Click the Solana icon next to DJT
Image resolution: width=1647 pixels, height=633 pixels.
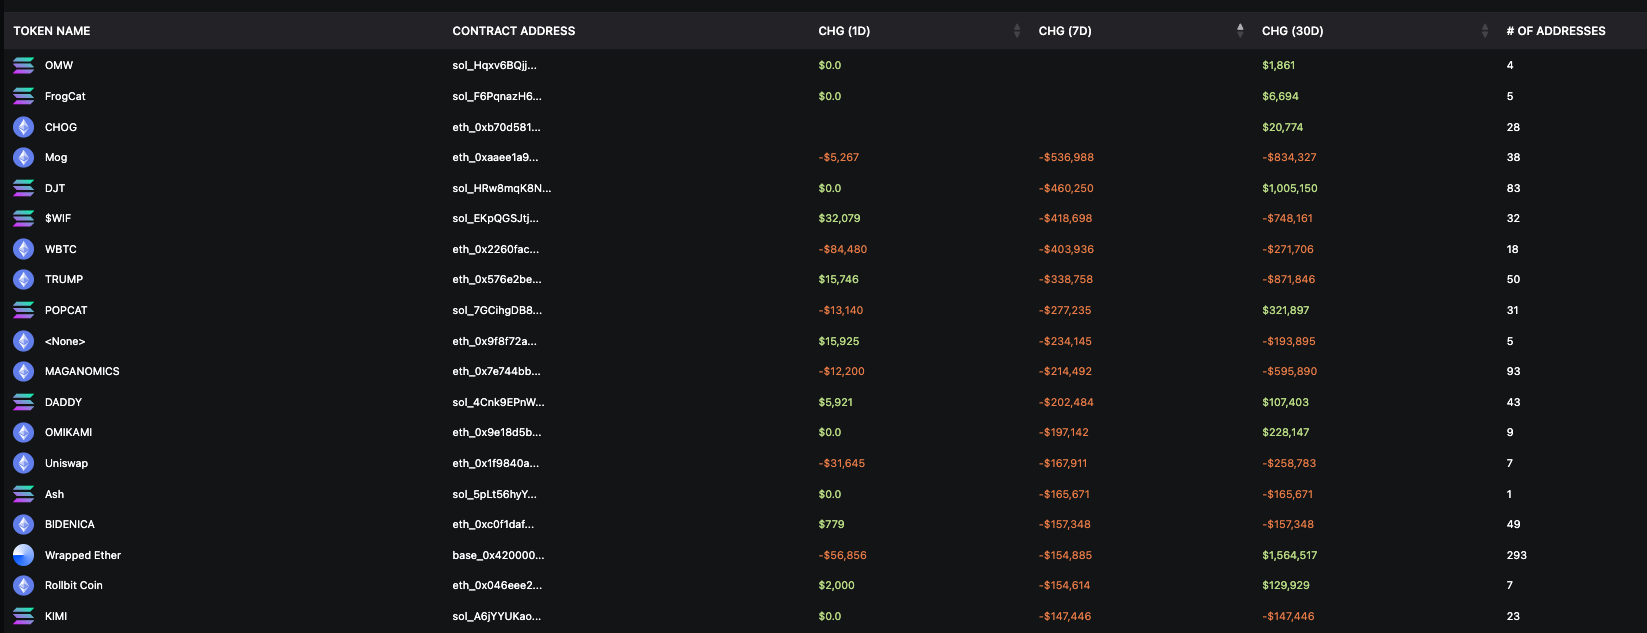coord(23,188)
